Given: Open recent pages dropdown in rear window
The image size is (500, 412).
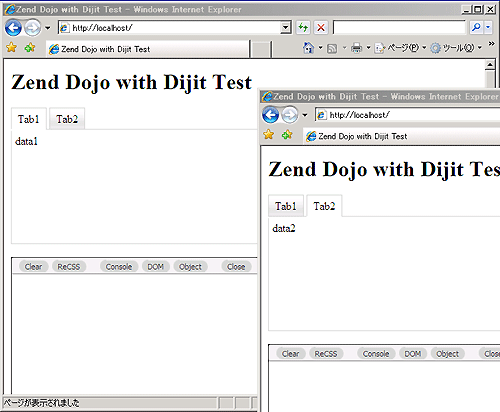Looking at the screenshot, I should 48,28.
